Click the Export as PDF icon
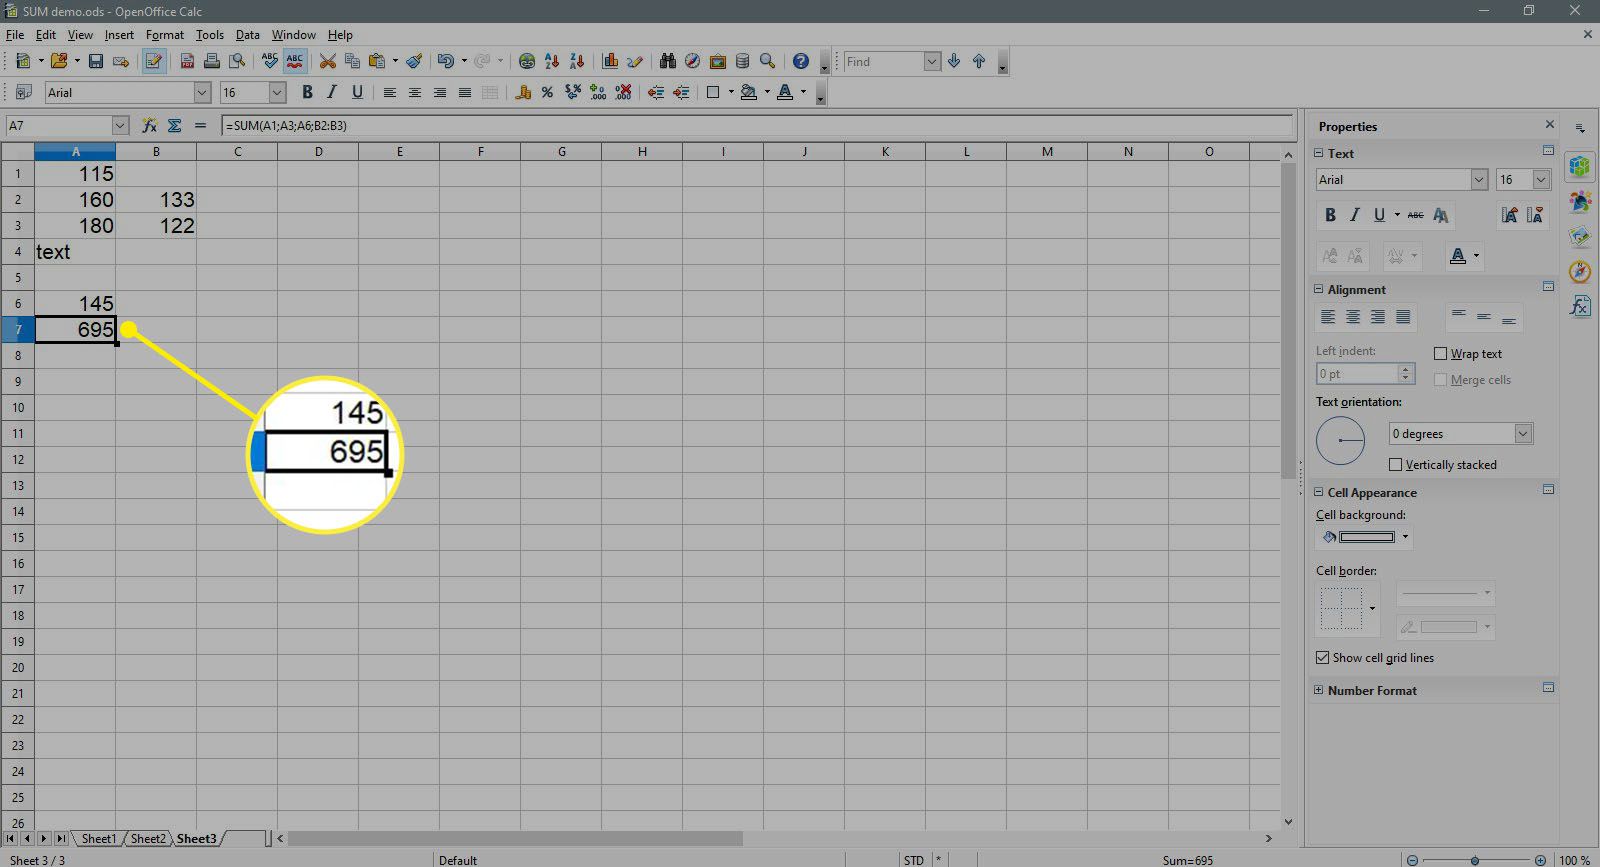 tap(187, 62)
